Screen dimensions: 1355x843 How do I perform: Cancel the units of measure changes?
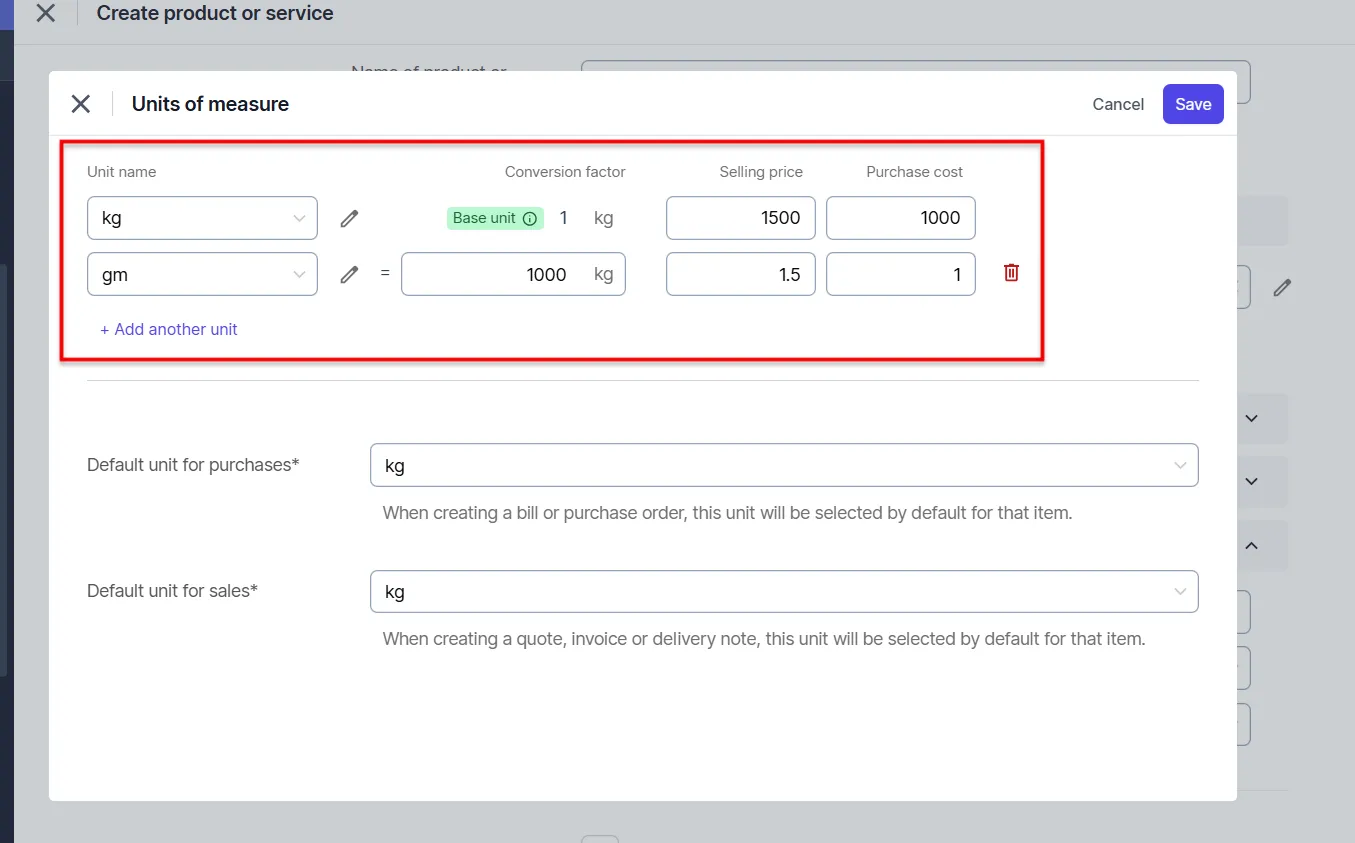[x=1117, y=104]
